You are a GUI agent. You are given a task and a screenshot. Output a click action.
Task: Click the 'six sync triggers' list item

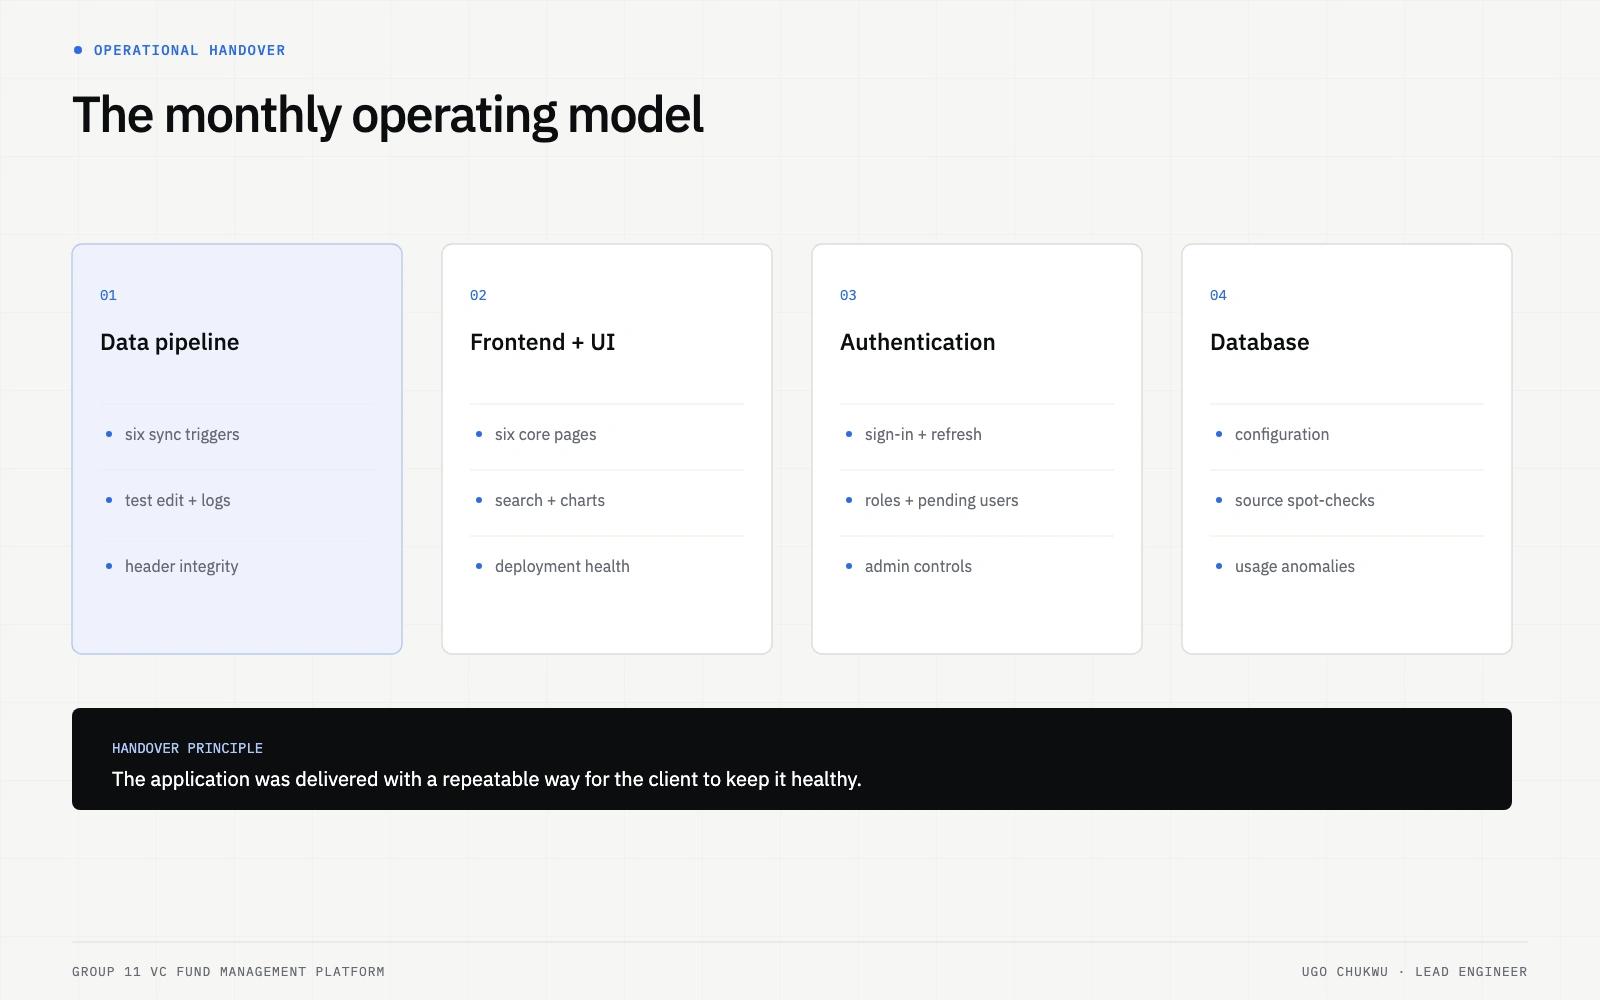point(182,434)
